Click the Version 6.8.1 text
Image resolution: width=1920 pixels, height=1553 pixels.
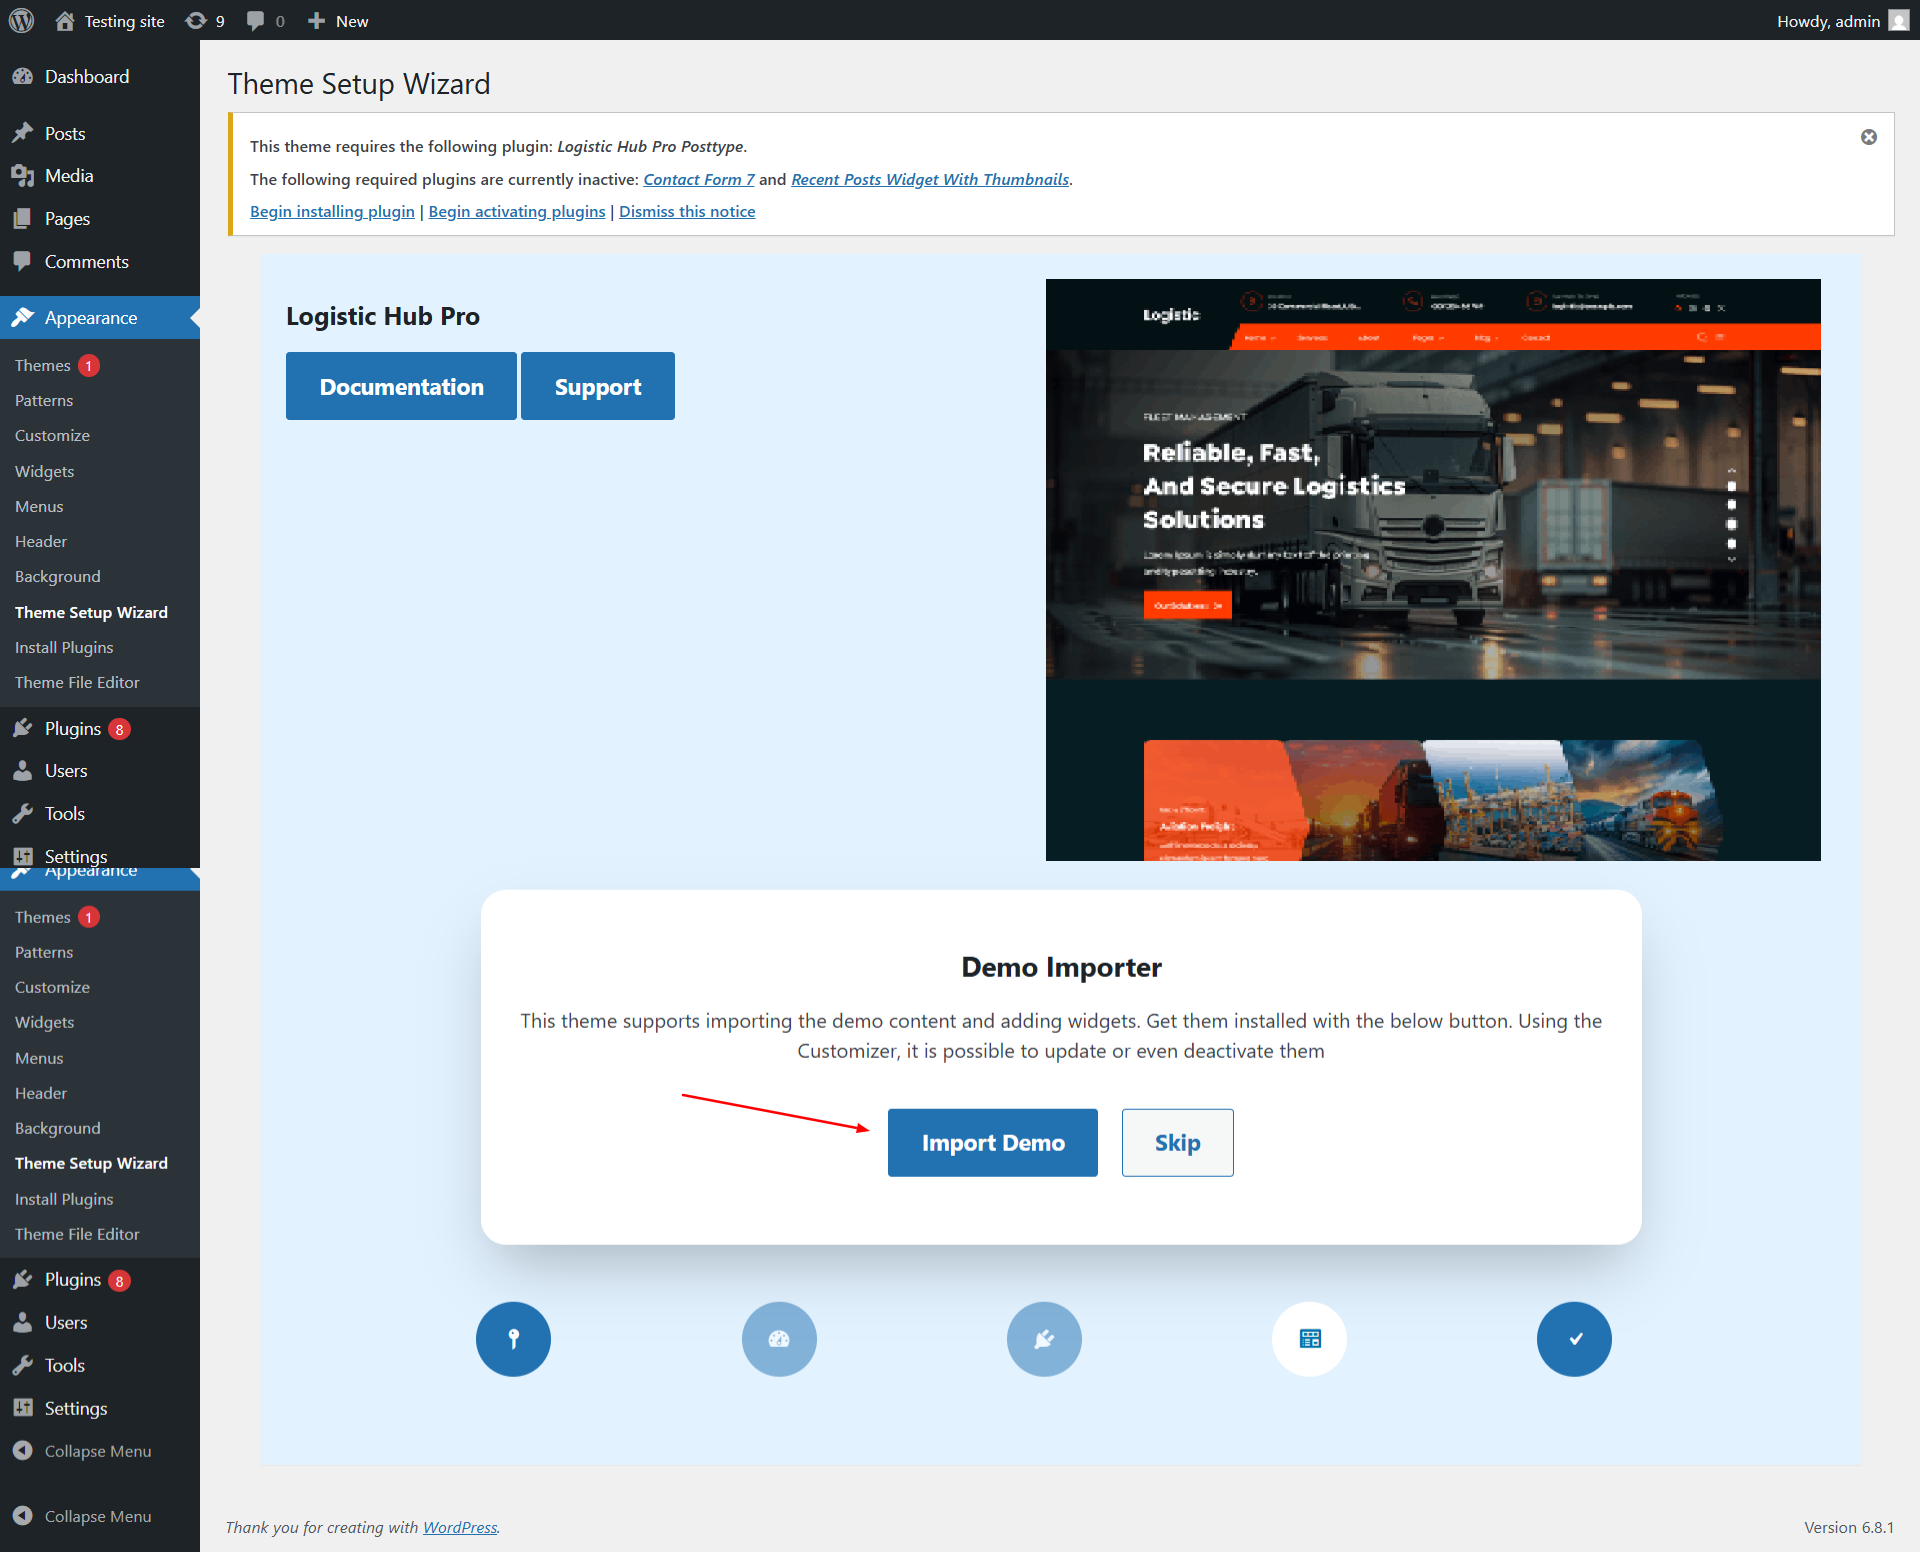tap(1849, 1527)
